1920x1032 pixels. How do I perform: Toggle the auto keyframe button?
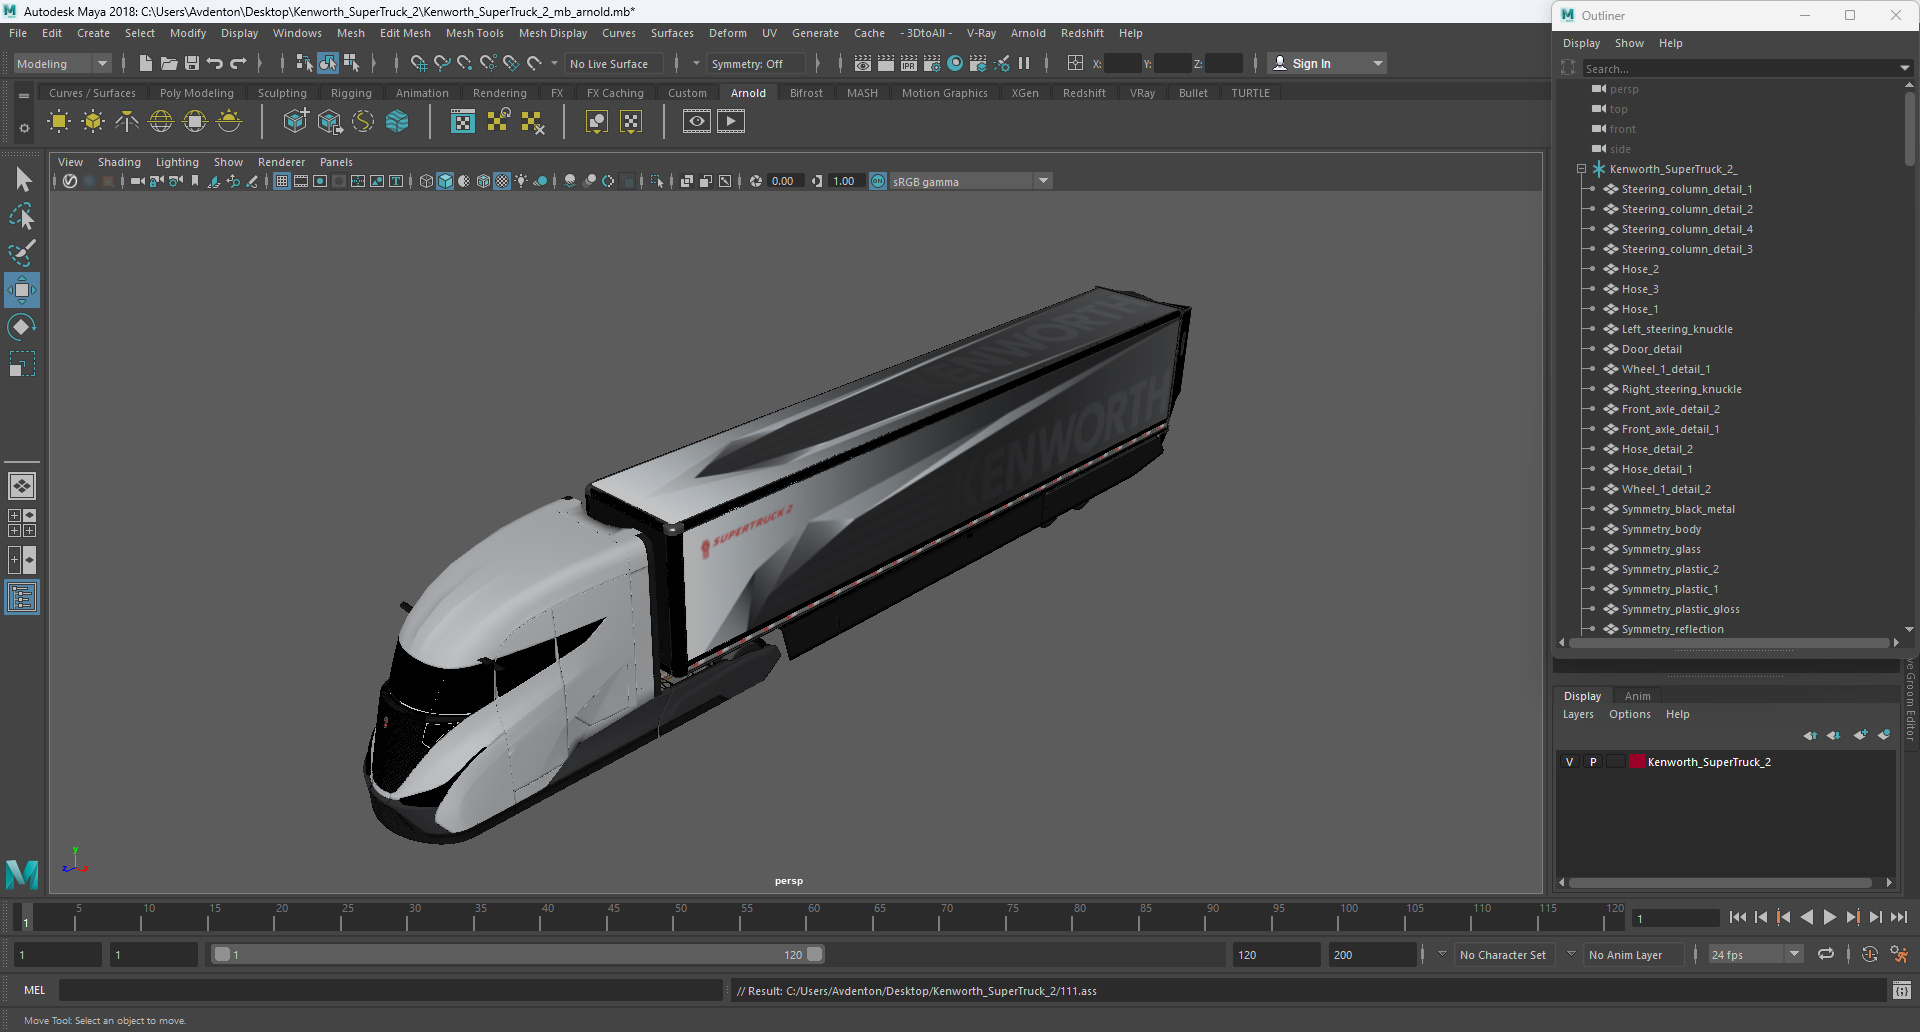[1869, 954]
